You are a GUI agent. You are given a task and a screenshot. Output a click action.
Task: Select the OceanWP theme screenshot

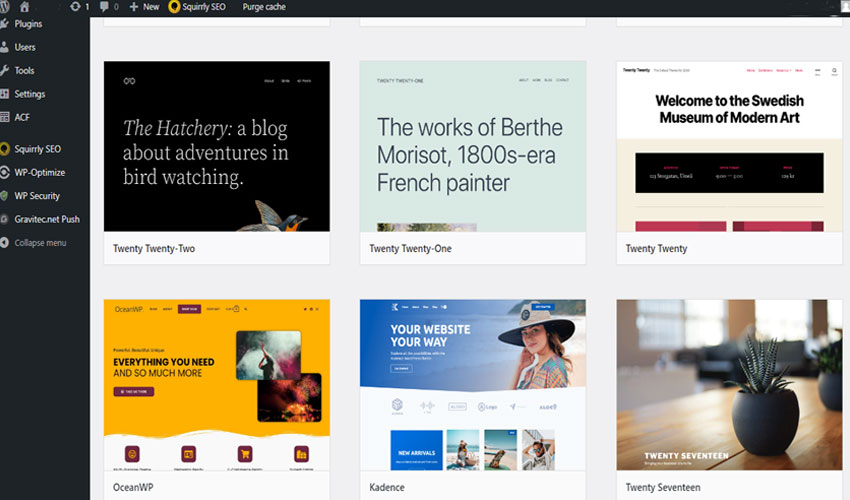pos(217,385)
